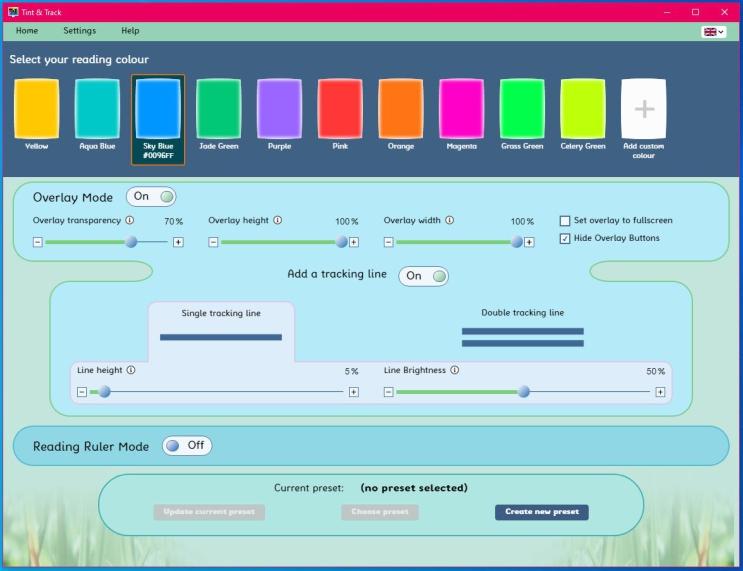Open the language flag dropdown
Viewport: 743px width, 571px height.
tap(714, 32)
